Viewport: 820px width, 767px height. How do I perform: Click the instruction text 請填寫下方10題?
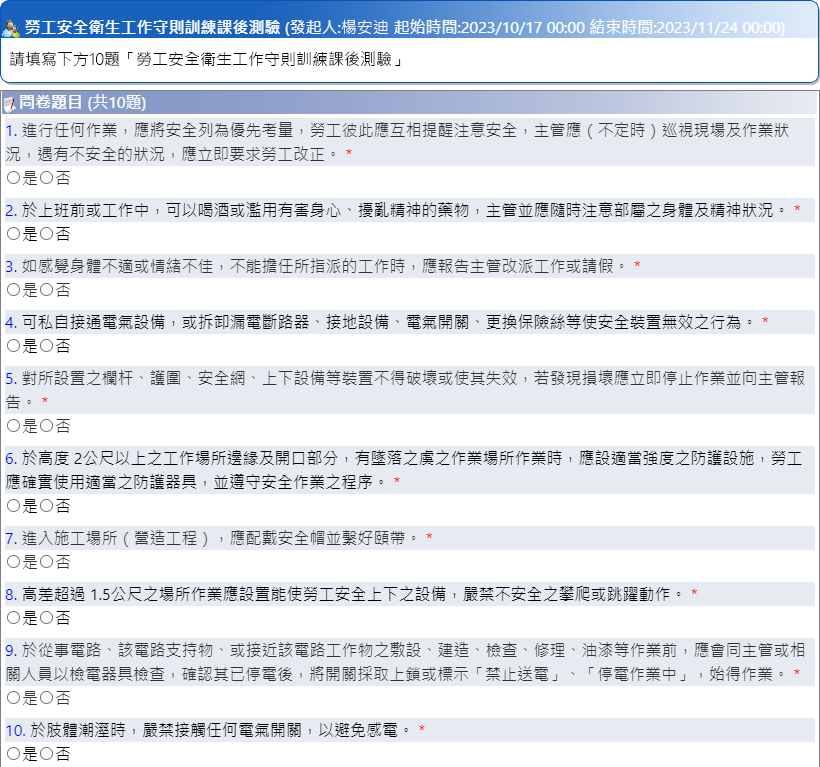click(x=207, y=59)
